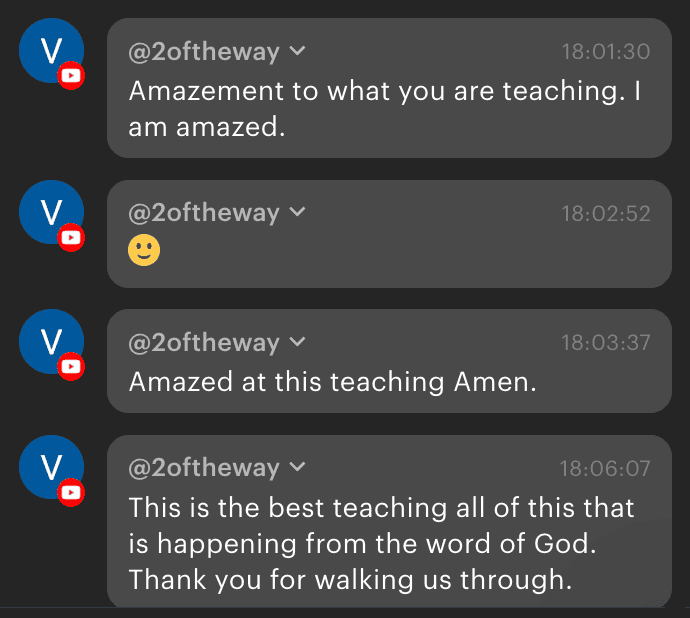The height and width of the screenshot is (618, 690).
Task: Click the message starting "This is the best teaching"
Action: pos(381,544)
